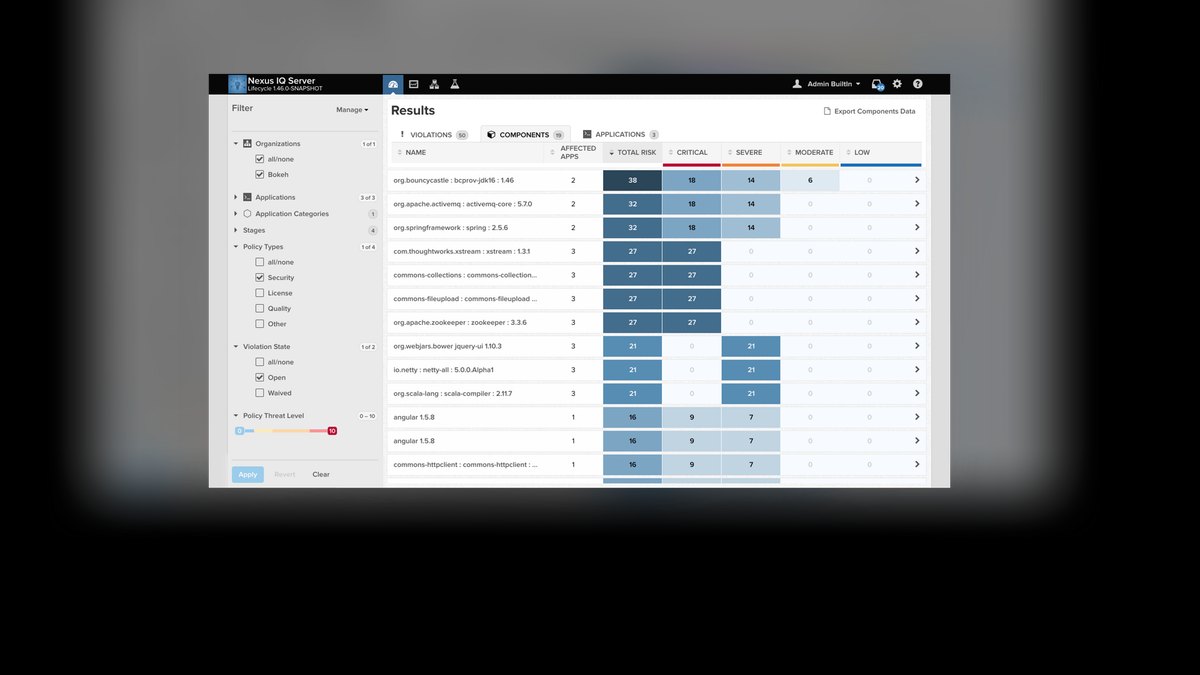This screenshot has width=1200, height=675.
Task: Open row details arrow for io.netty
Action: click(x=917, y=369)
